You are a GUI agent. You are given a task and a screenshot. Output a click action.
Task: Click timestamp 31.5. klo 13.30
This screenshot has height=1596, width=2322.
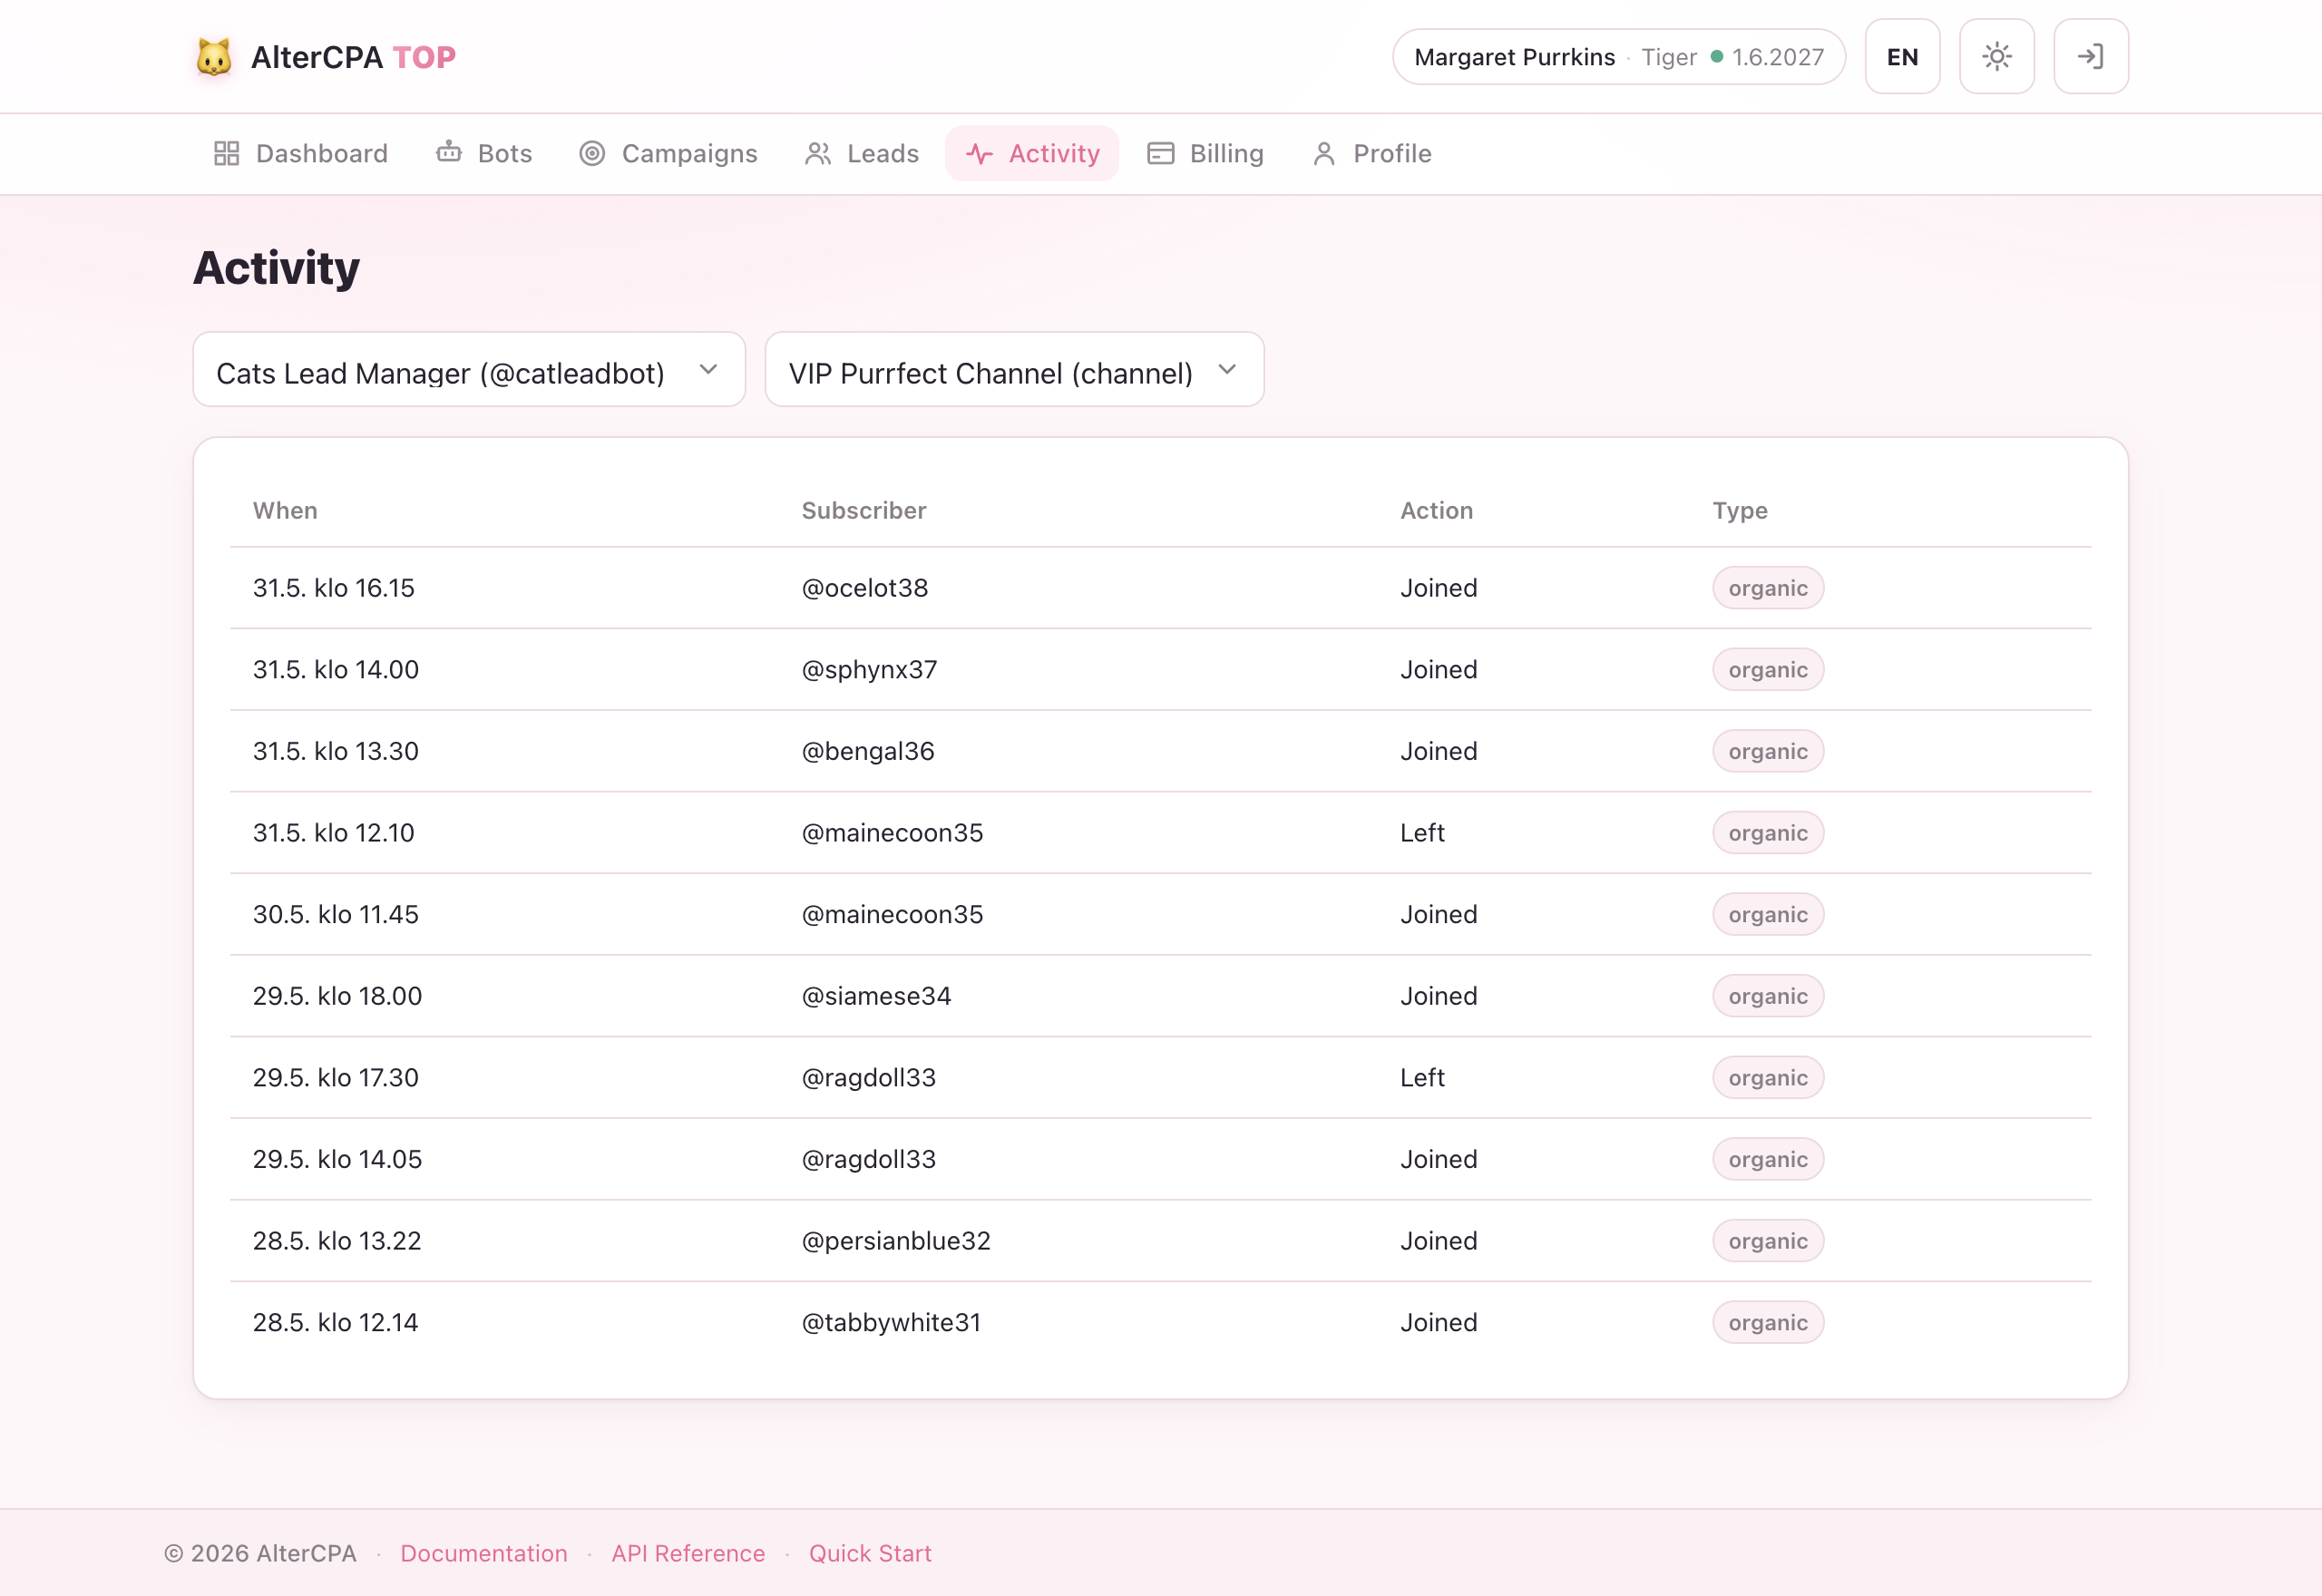click(x=336, y=751)
